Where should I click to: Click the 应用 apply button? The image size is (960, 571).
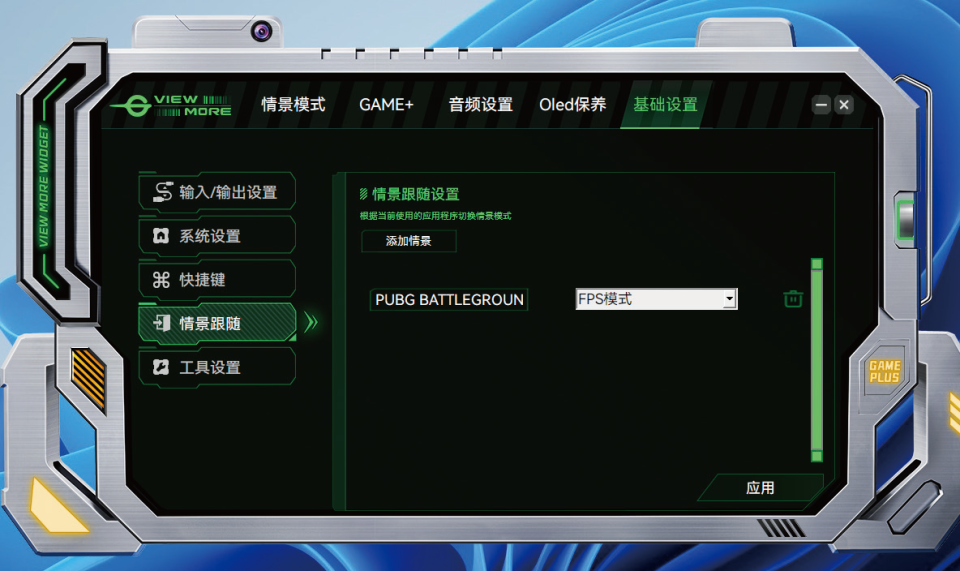tap(760, 488)
